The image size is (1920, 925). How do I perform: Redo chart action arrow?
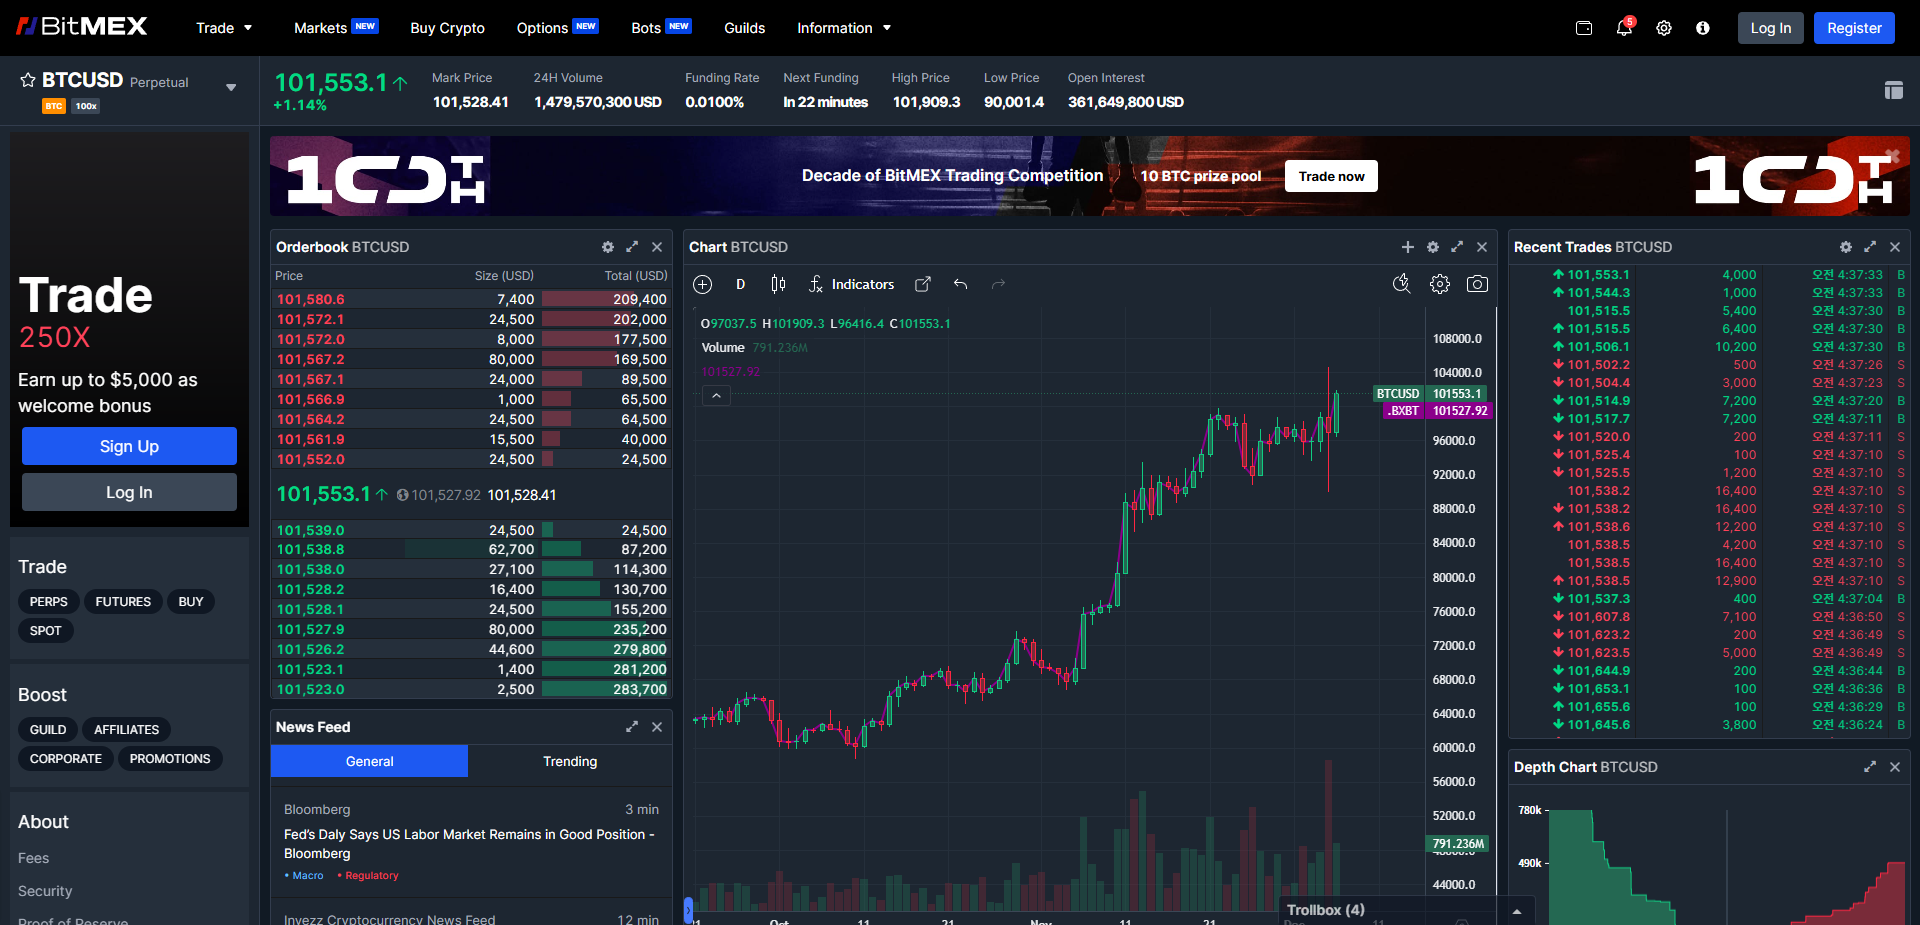pyautogui.click(x=998, y=285)
